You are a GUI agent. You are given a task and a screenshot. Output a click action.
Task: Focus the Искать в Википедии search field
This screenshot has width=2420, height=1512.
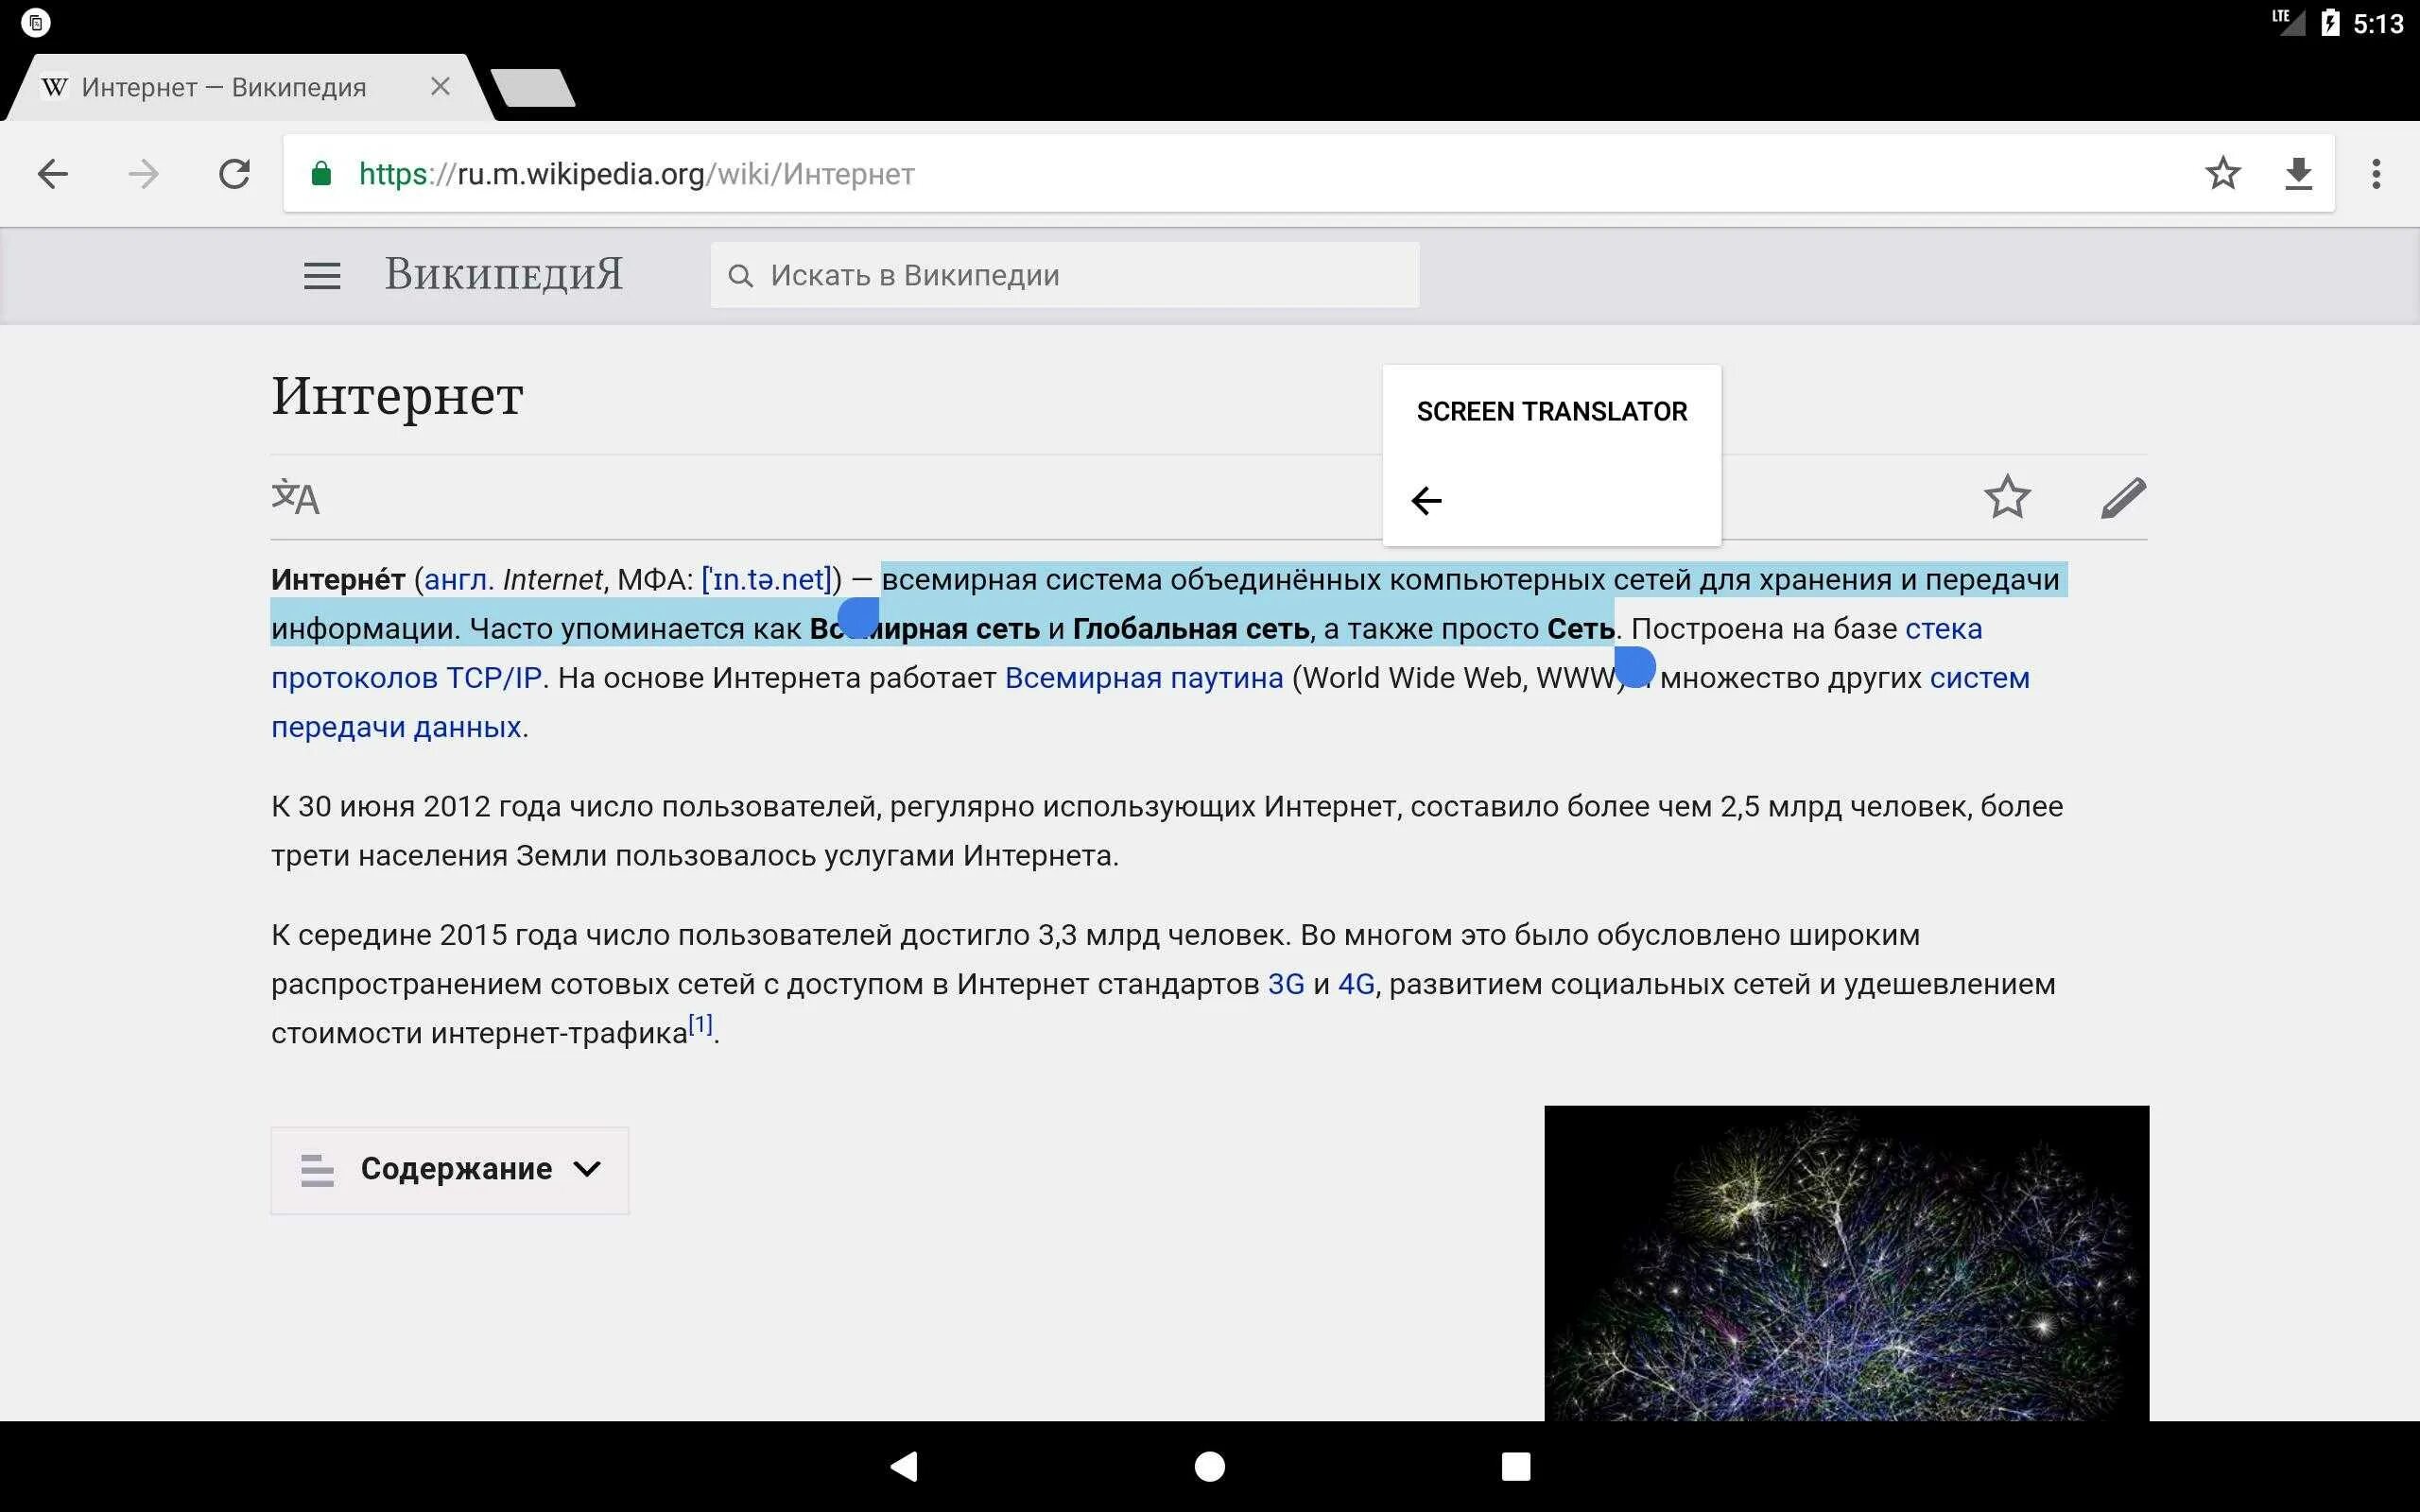(1065, 275)
